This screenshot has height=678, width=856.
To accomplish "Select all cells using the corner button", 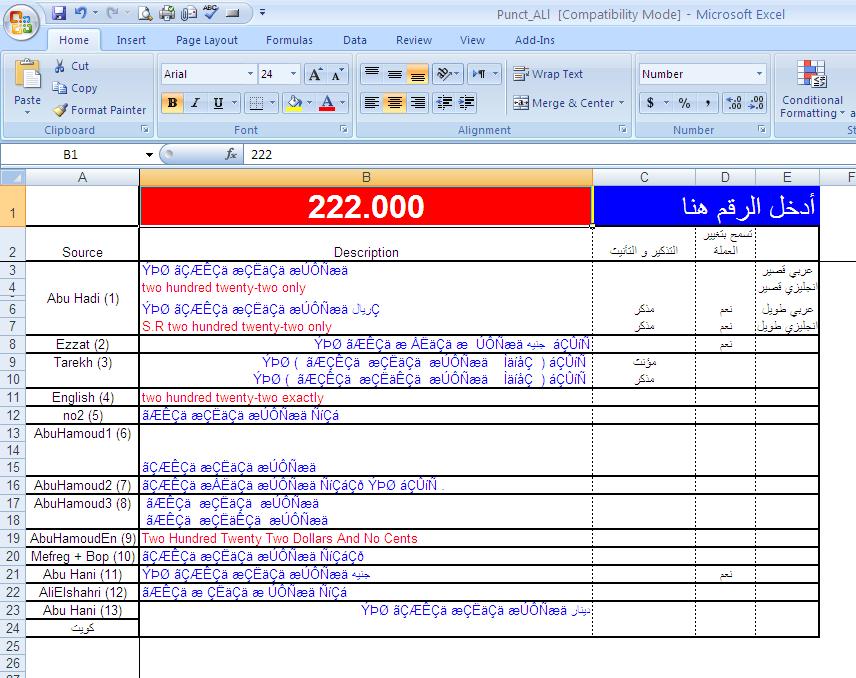I will [x=13, y=177].
